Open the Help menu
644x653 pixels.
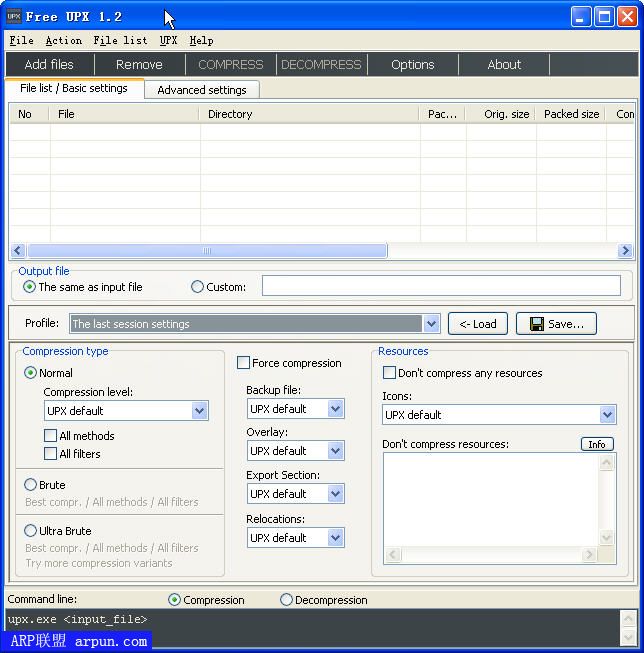tap(202, 40)
